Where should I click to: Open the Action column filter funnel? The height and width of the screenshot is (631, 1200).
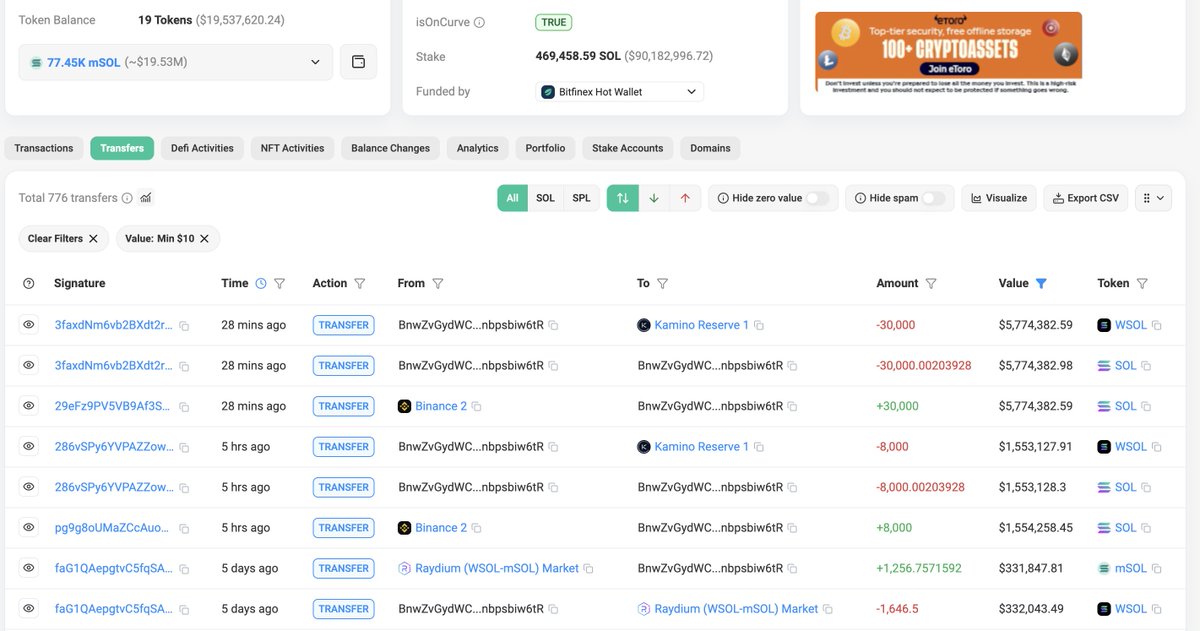360,284
